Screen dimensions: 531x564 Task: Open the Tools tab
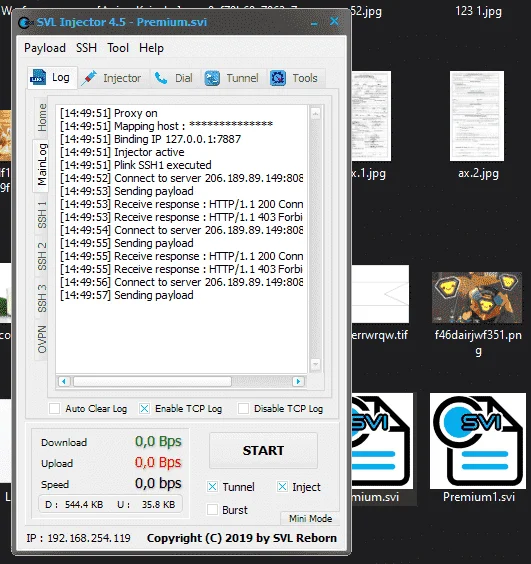(x=296, y=78)
